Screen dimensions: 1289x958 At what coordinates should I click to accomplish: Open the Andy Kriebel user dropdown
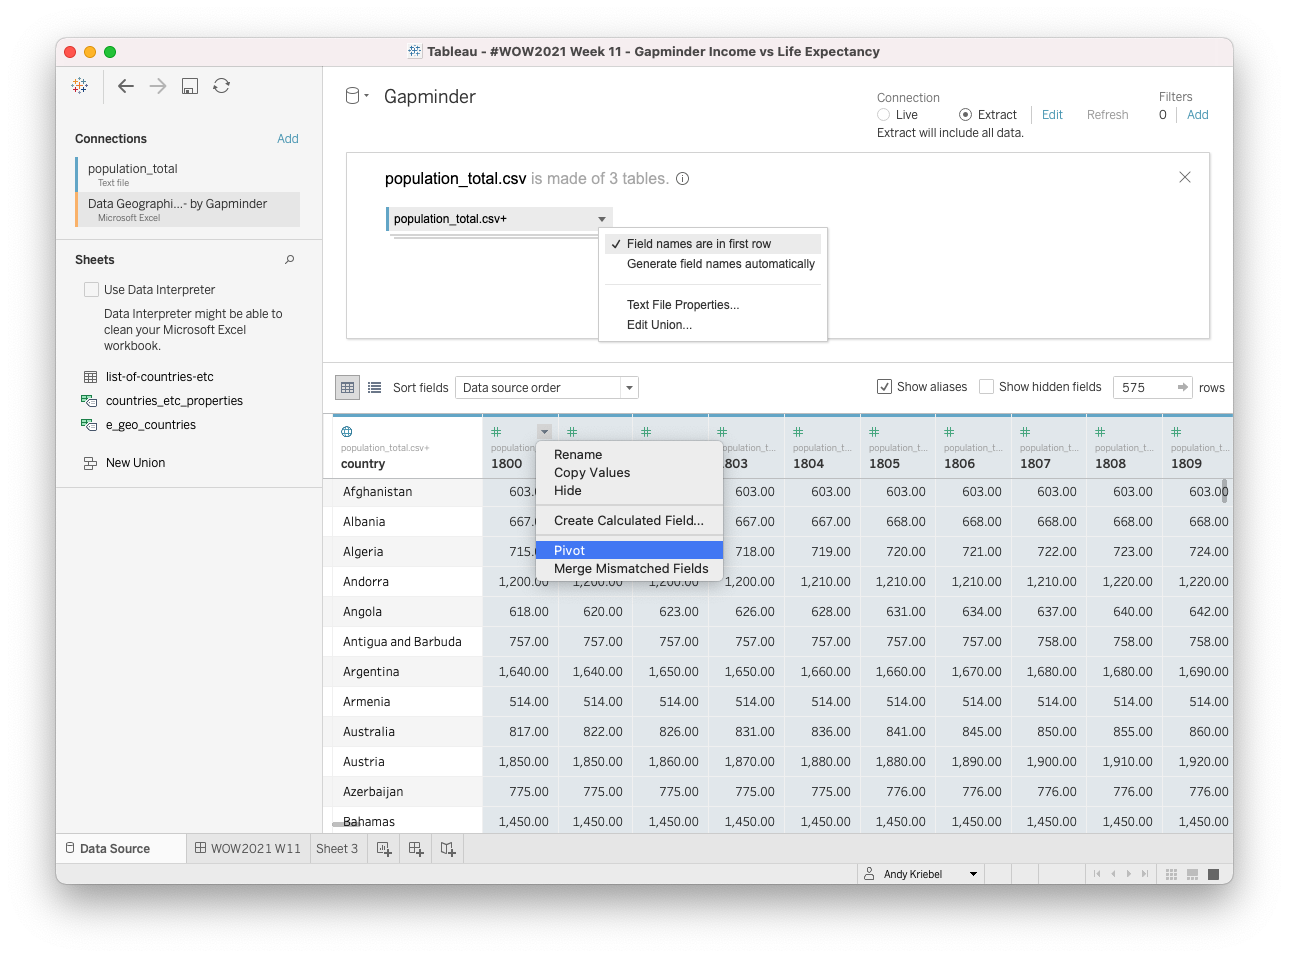(x=973, y=874)
